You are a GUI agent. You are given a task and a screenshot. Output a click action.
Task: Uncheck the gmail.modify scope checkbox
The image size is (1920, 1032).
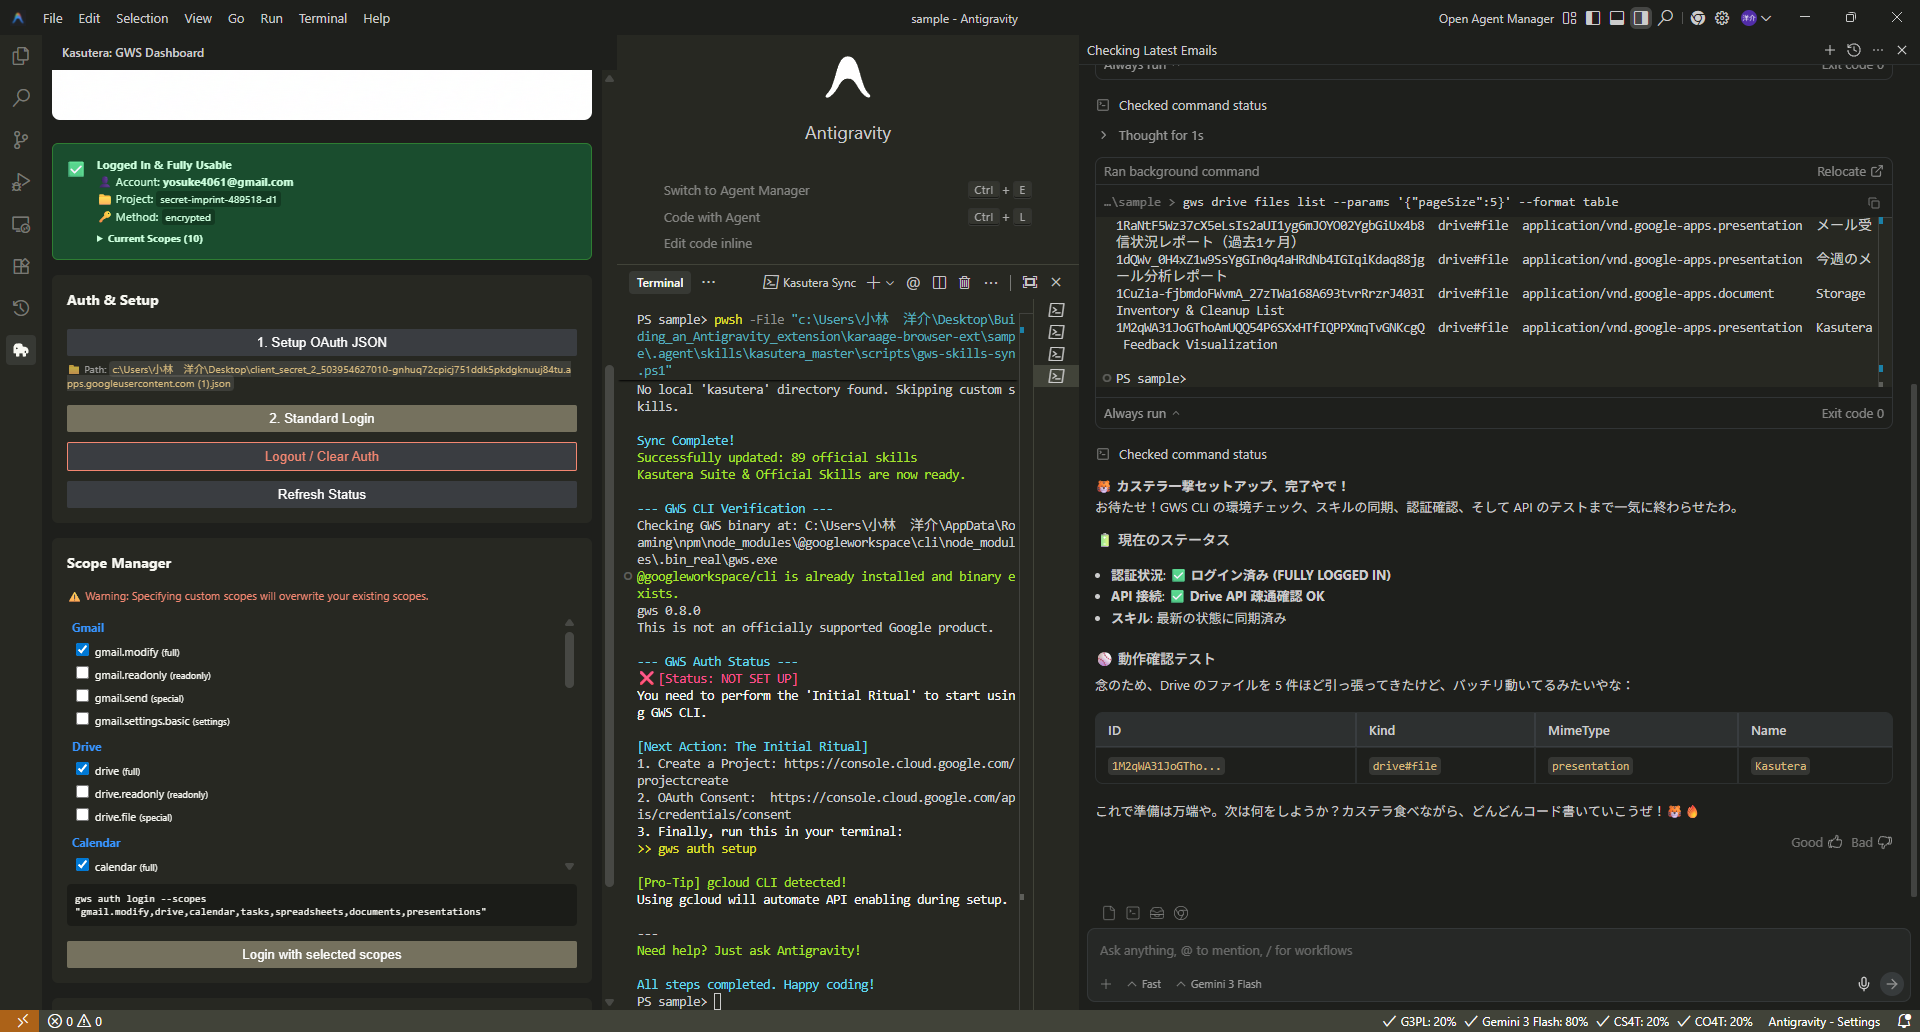(83, 650)
